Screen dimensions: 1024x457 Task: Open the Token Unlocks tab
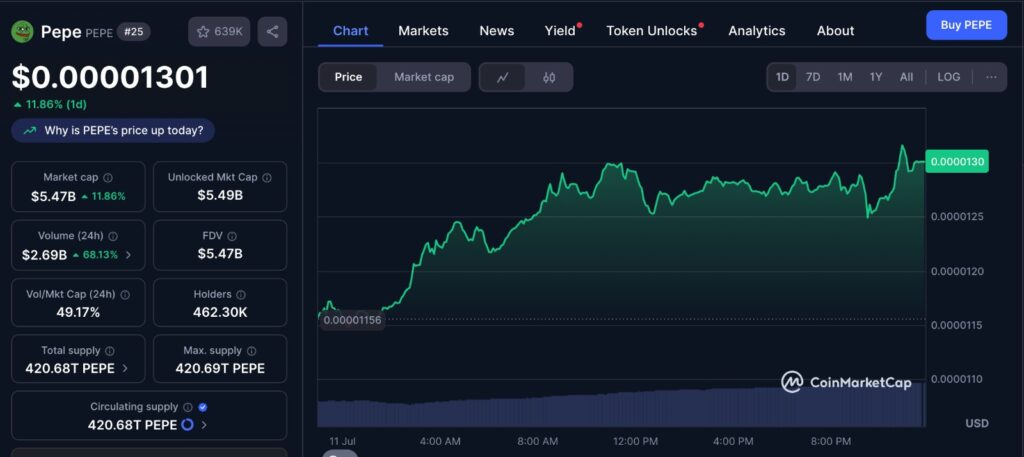pos(652,31)
